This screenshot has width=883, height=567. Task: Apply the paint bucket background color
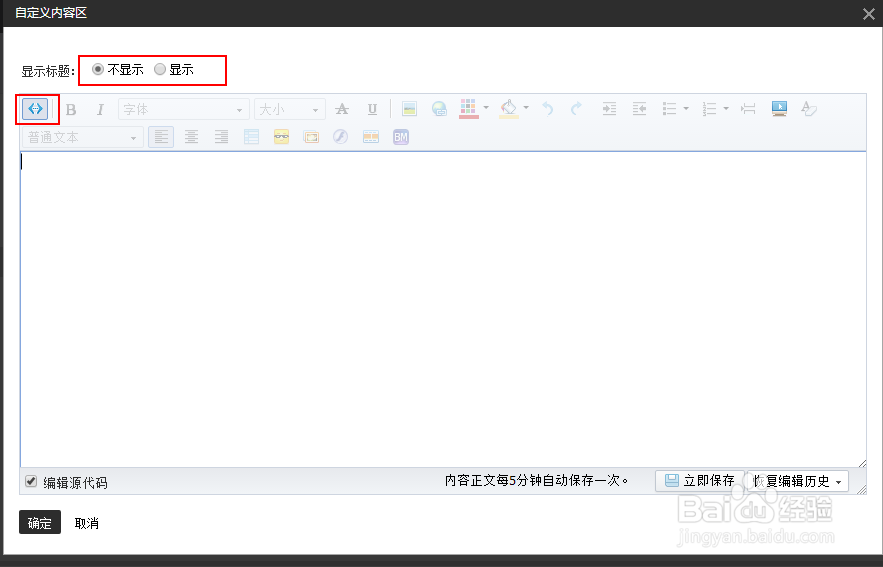(509, 108)
